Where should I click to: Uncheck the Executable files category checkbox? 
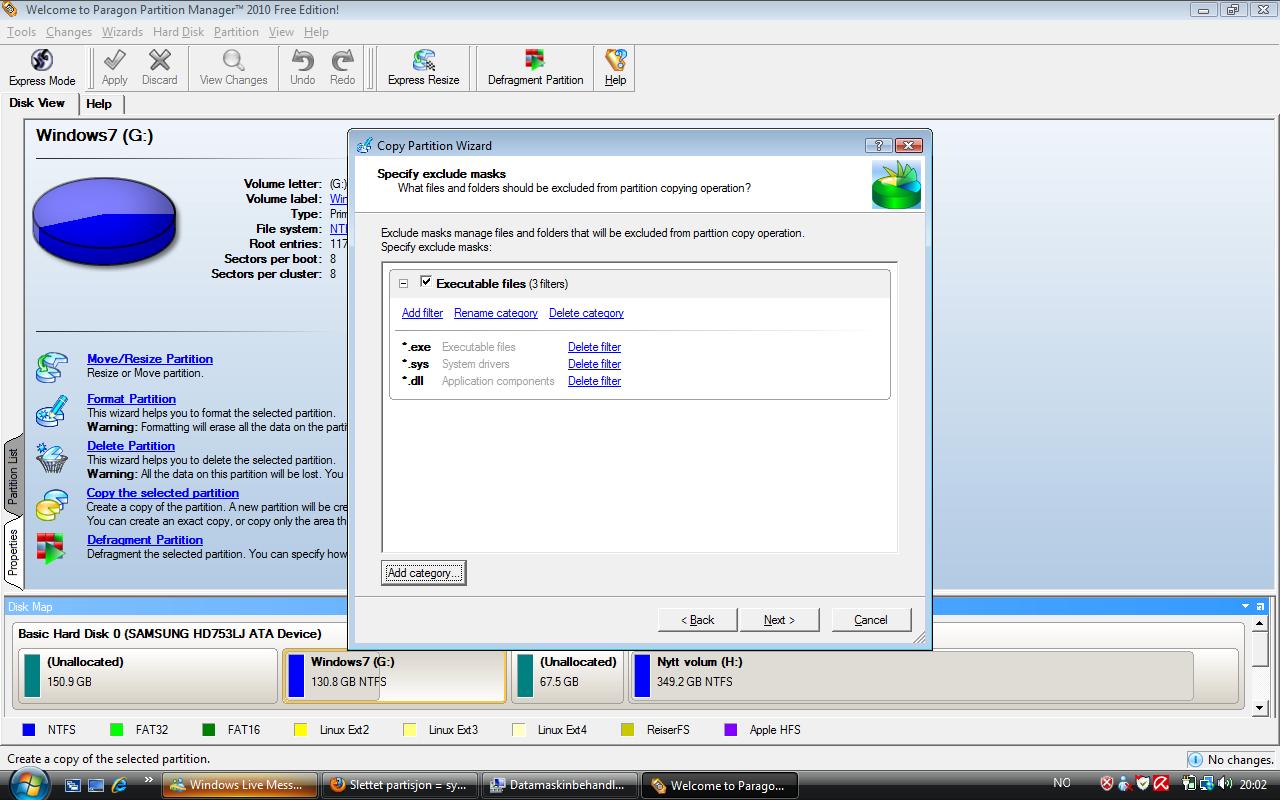(x=426, y=282)
